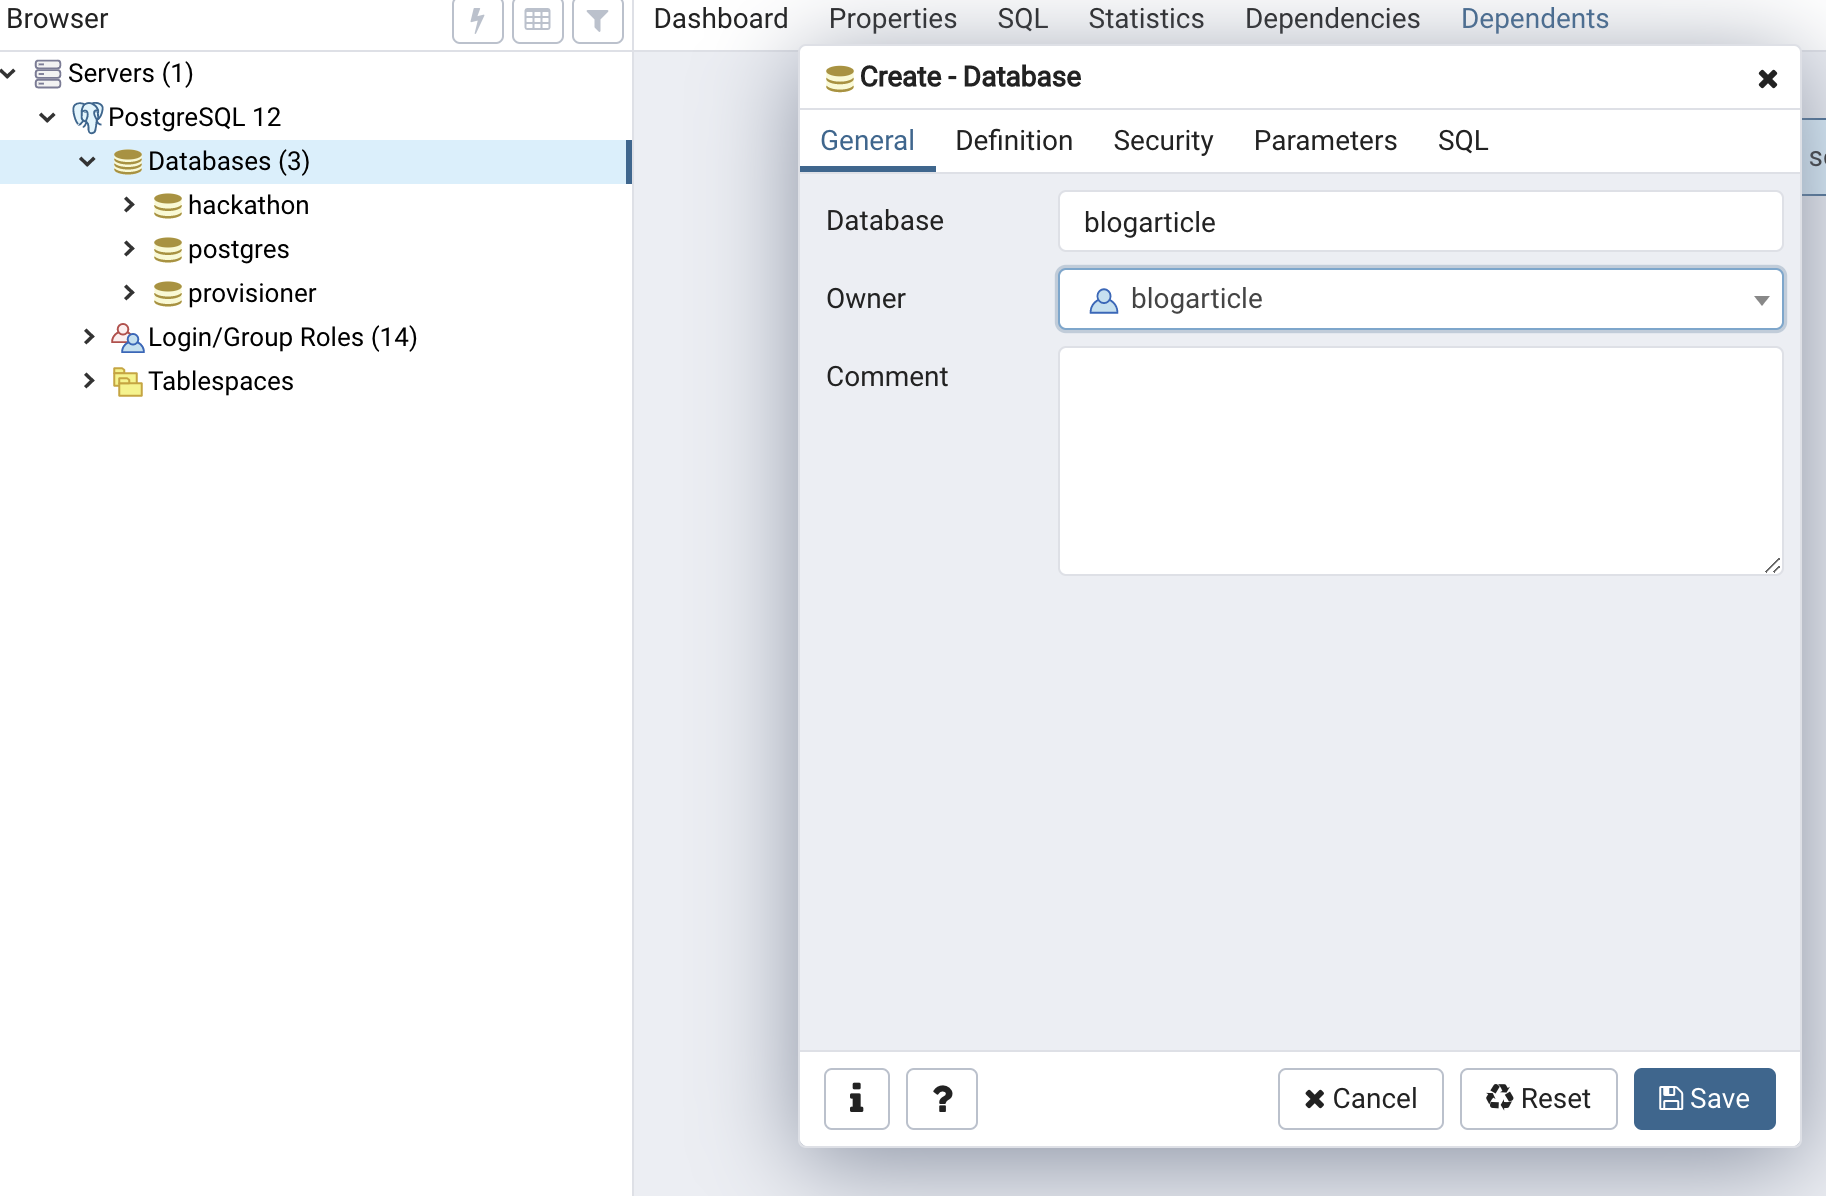Switch to the Definition tab
This screenshot has height=1196, width=1826.
(x=1014, y=140)
